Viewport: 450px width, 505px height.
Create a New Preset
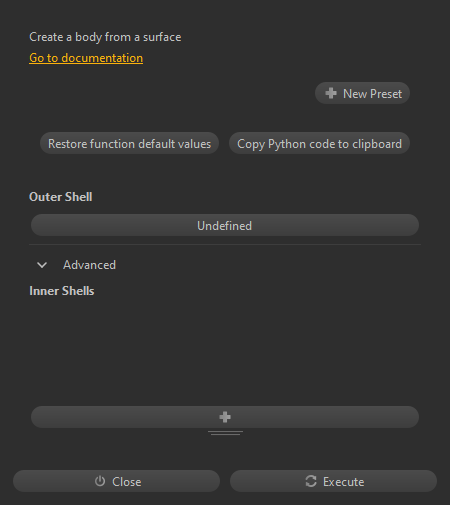click(362, 93)
